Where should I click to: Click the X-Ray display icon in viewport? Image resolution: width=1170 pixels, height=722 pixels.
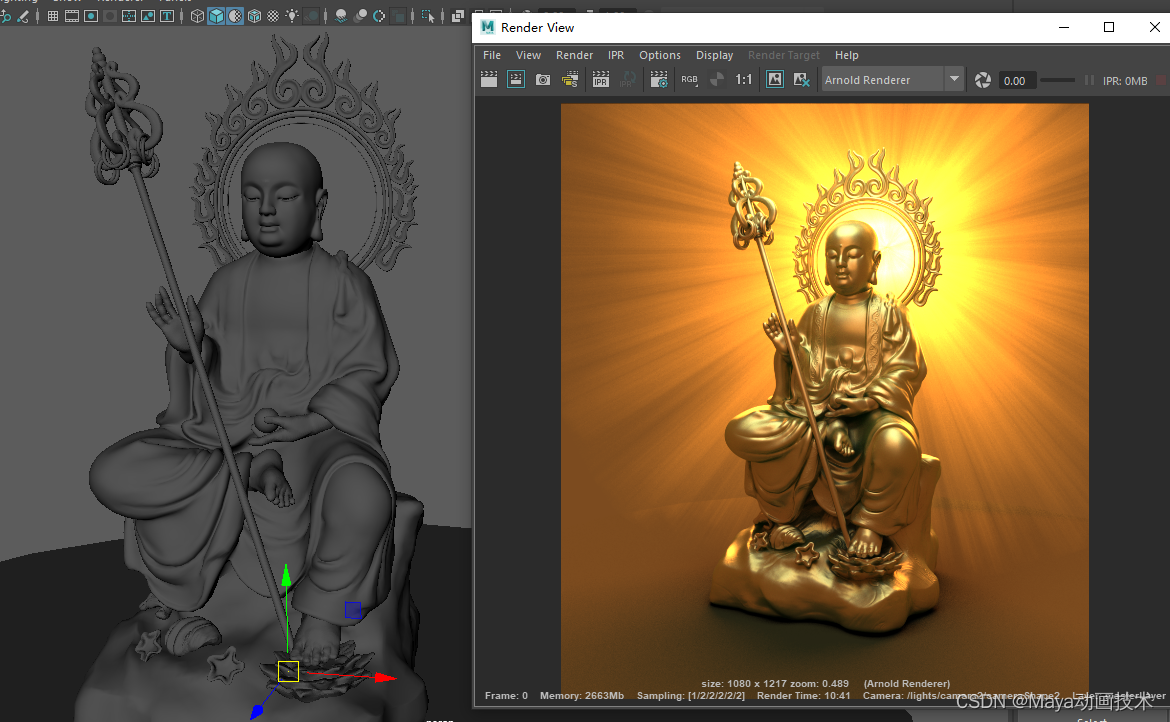point(458,16)
